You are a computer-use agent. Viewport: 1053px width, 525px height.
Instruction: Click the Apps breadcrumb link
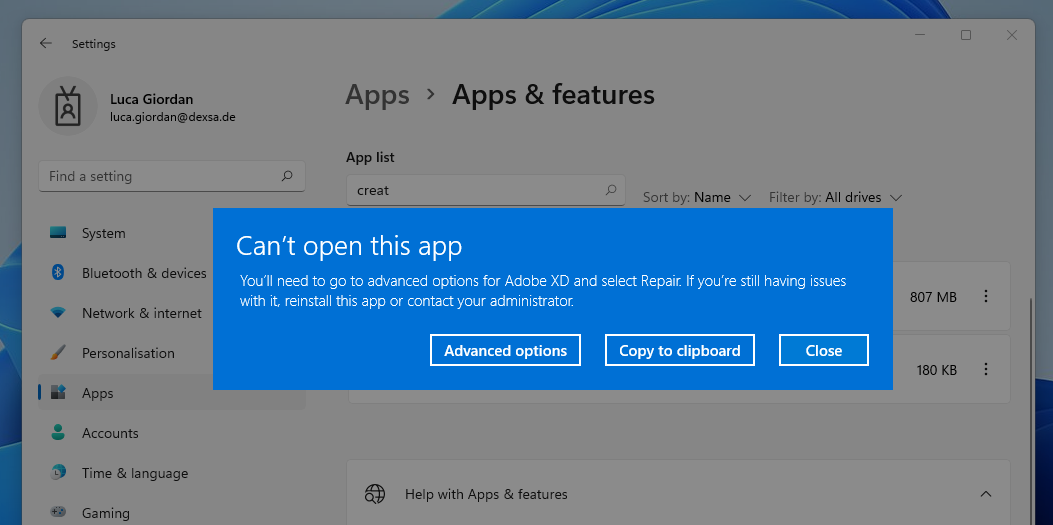[377, 95]
